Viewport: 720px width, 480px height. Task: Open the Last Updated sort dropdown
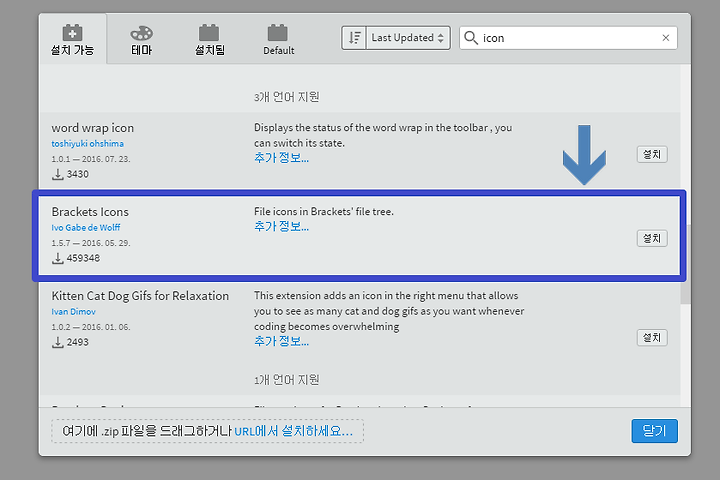[408, 38]
